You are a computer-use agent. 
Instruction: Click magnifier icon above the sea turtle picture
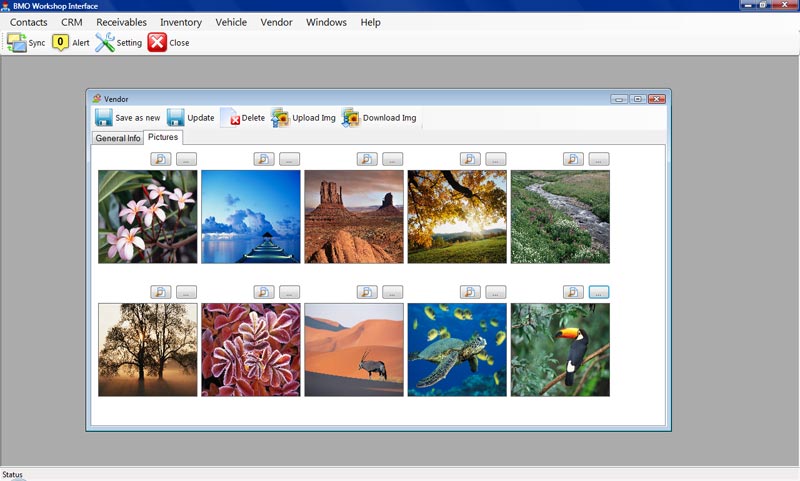point(470,292)
